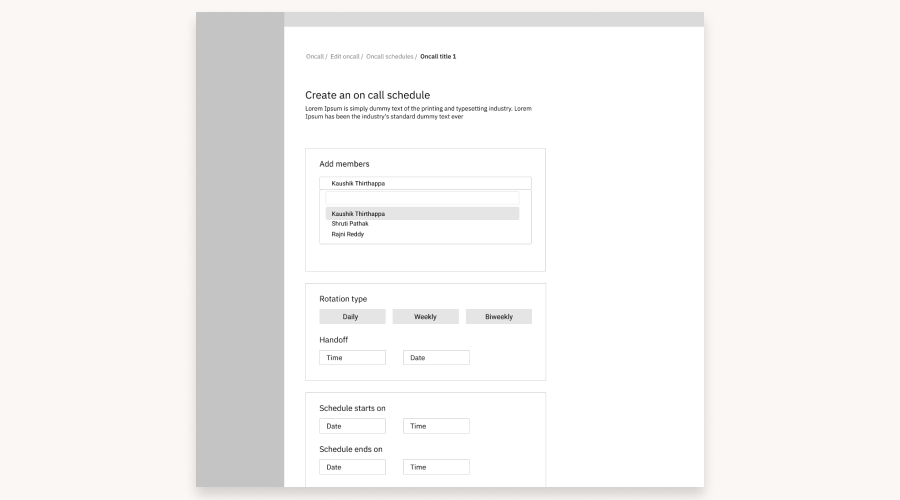The width and height of the screenshot is (900, 500).
Task: Choose Biweekly rotation type
Action: 498,317
